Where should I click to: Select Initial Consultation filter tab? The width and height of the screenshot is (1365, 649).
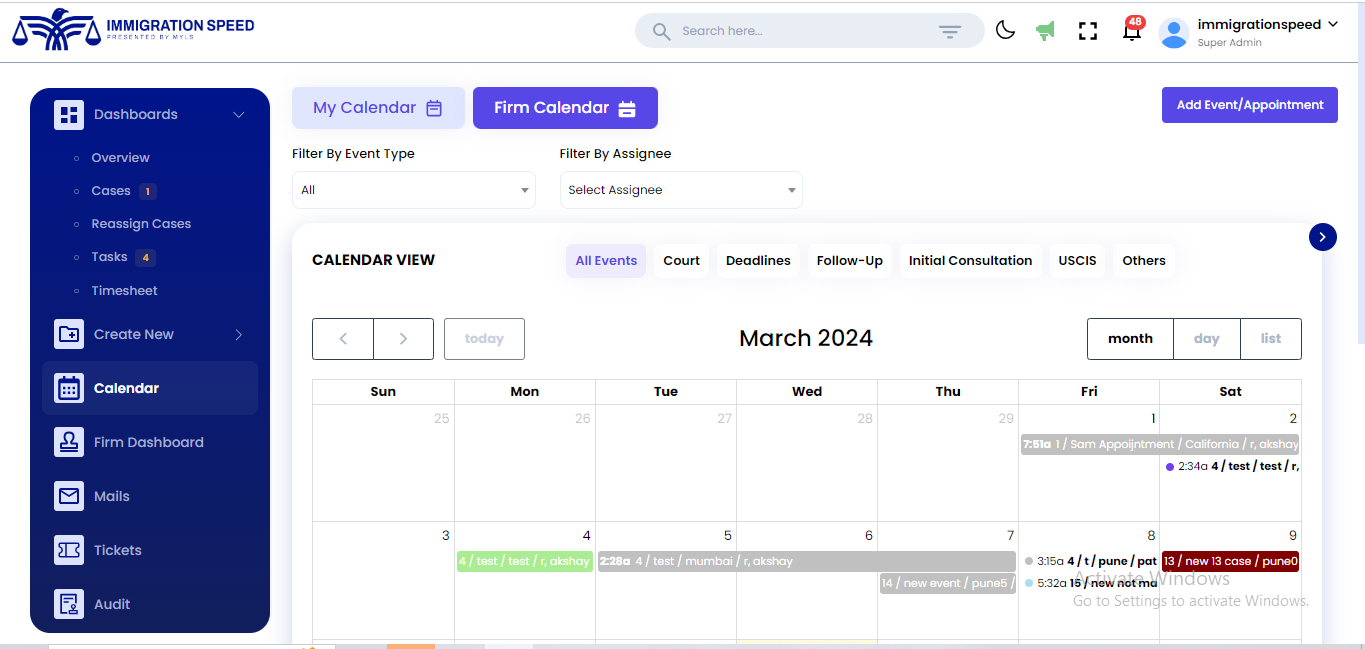tap(970, 261)
